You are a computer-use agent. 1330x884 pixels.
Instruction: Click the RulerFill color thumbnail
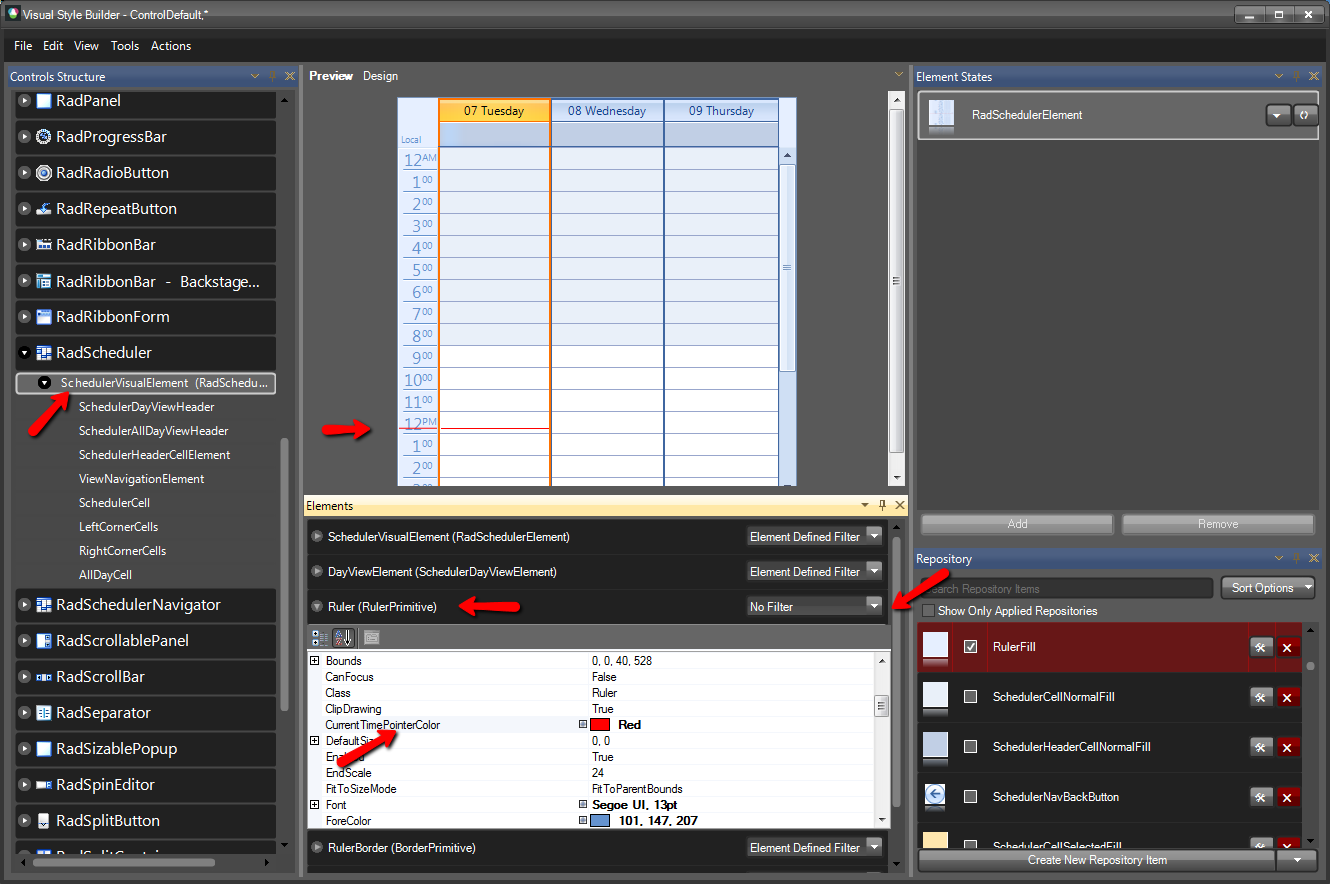click(x=935, y=647)
